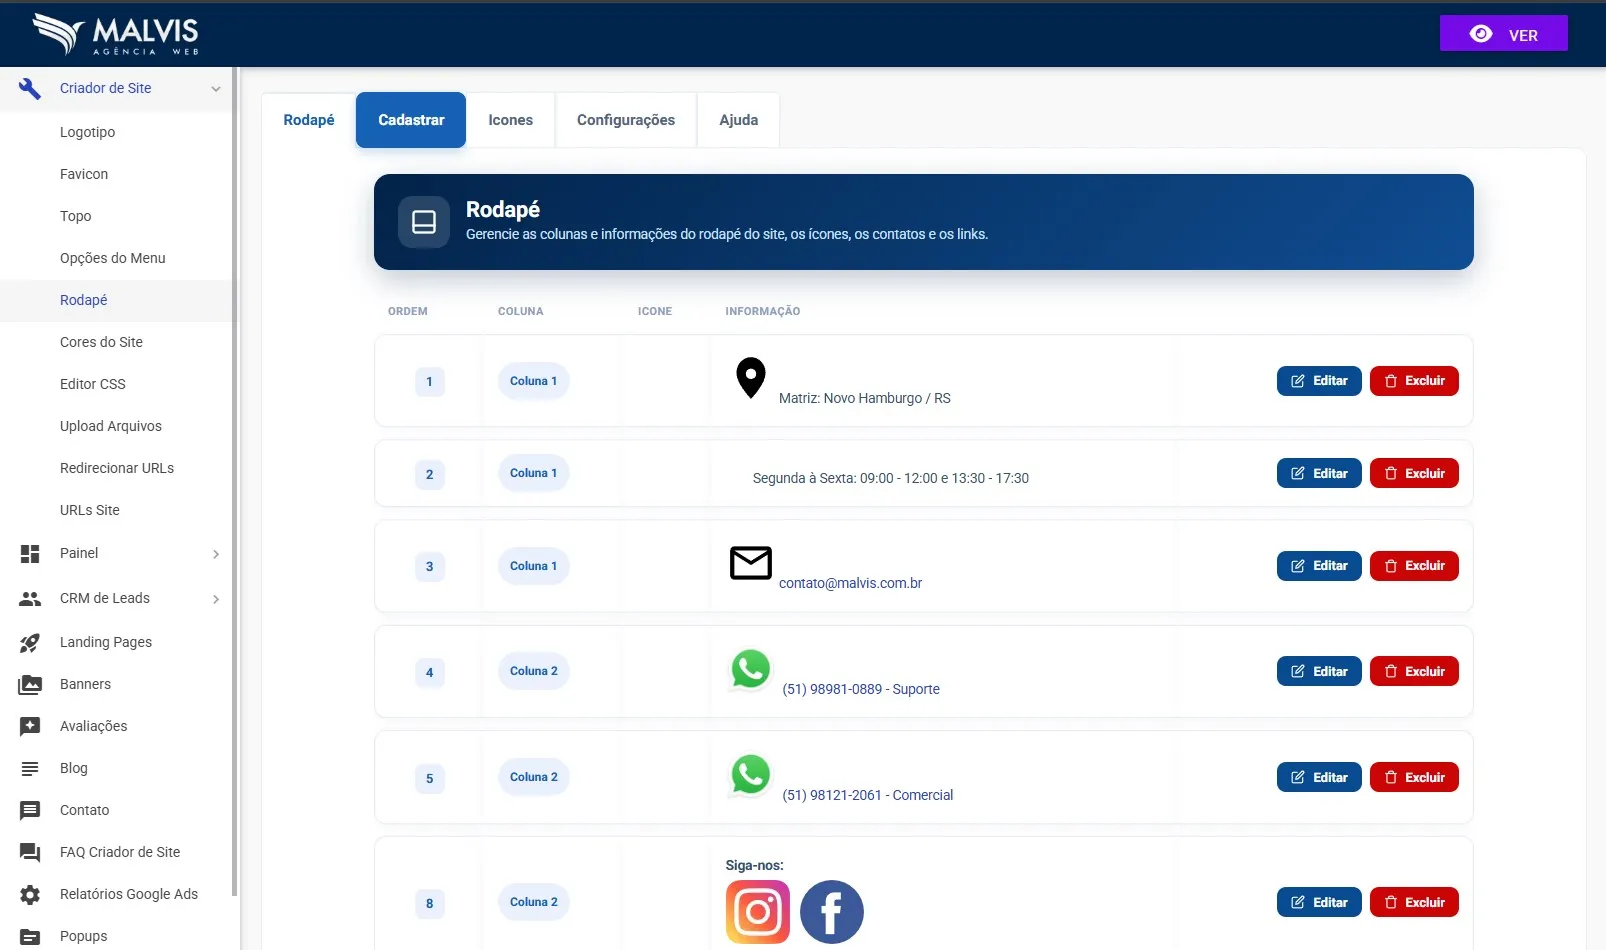Image resolution: width=1606 pixels, height=950 pixels.
Task: Click the Popups icon in sidebar
Action: click(x=30, y=936)
